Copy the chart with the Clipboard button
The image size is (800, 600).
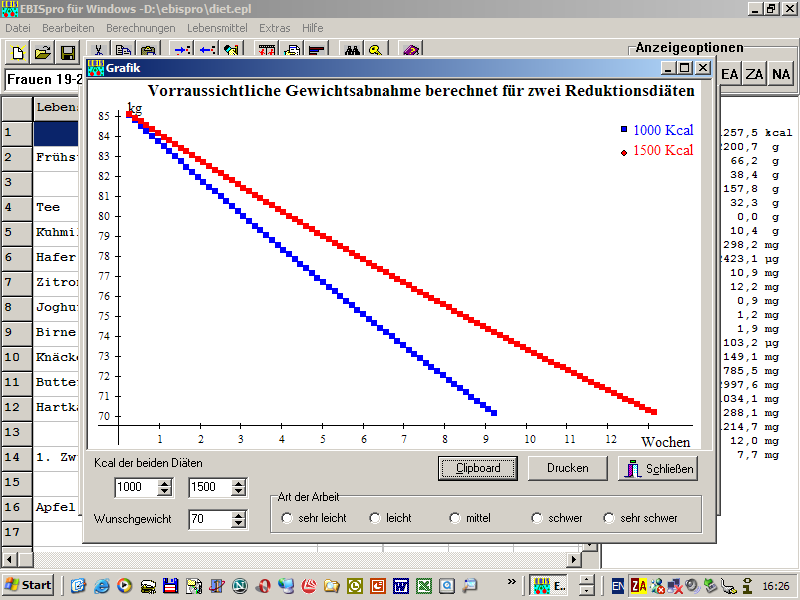point(477,468)
